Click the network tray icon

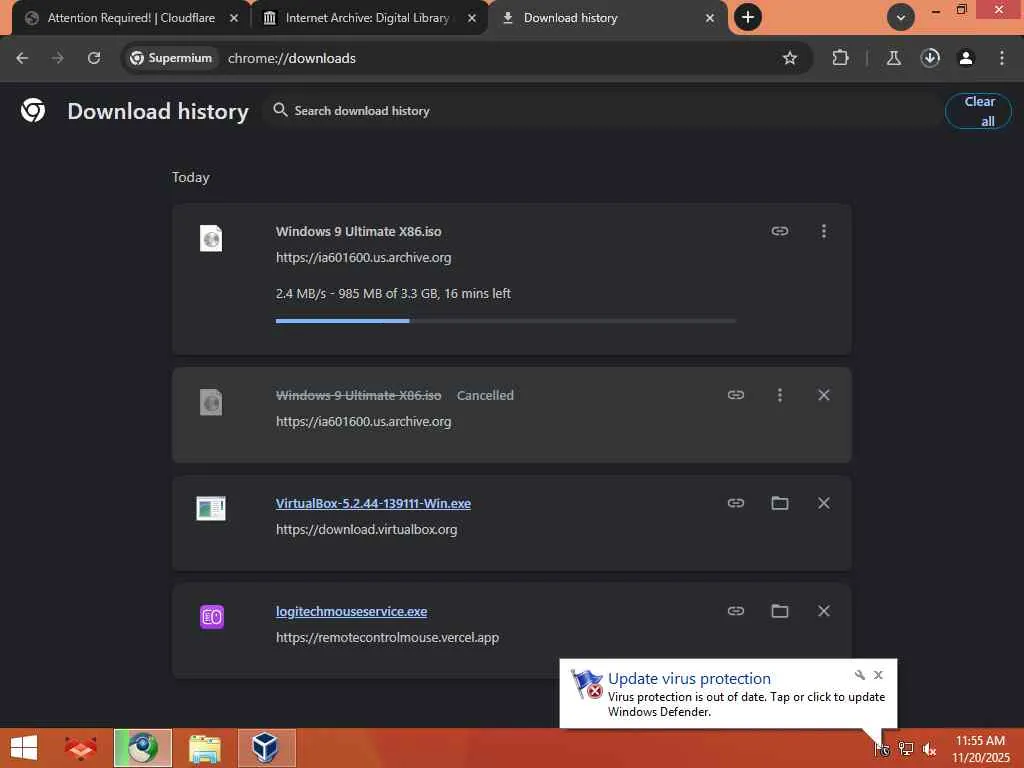[906, 749]
